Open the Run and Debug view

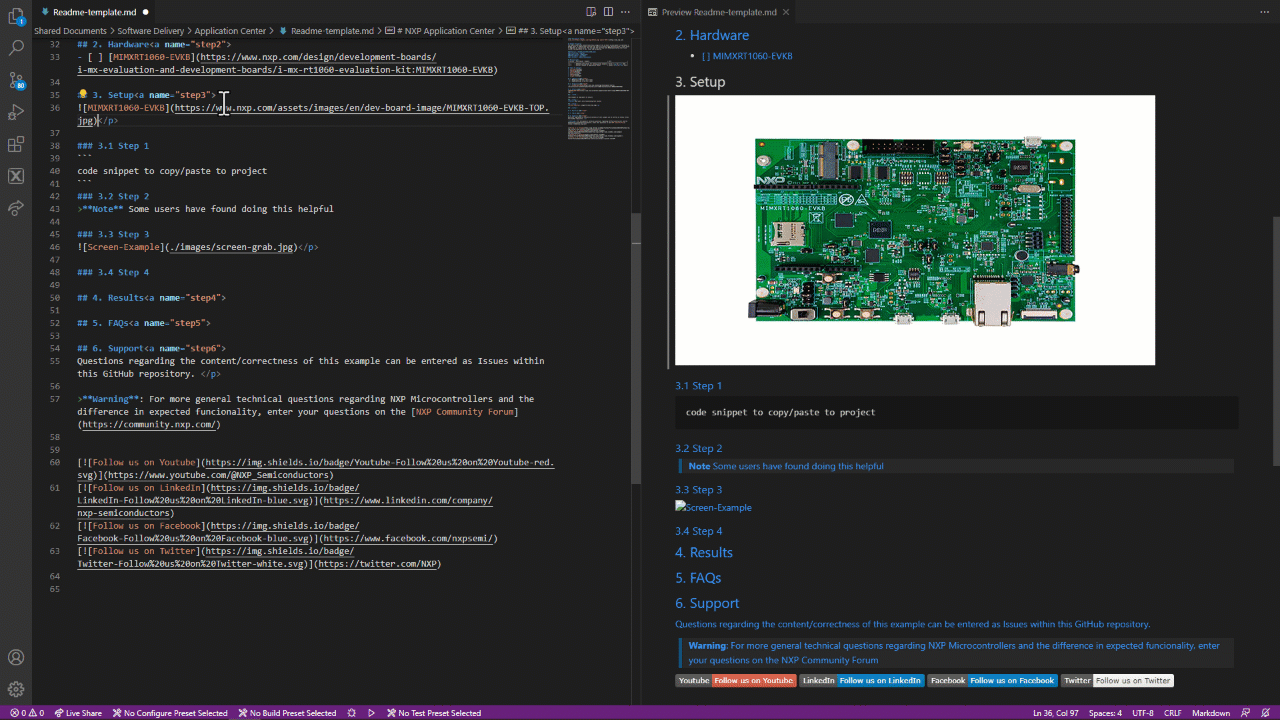coord(16,112)
